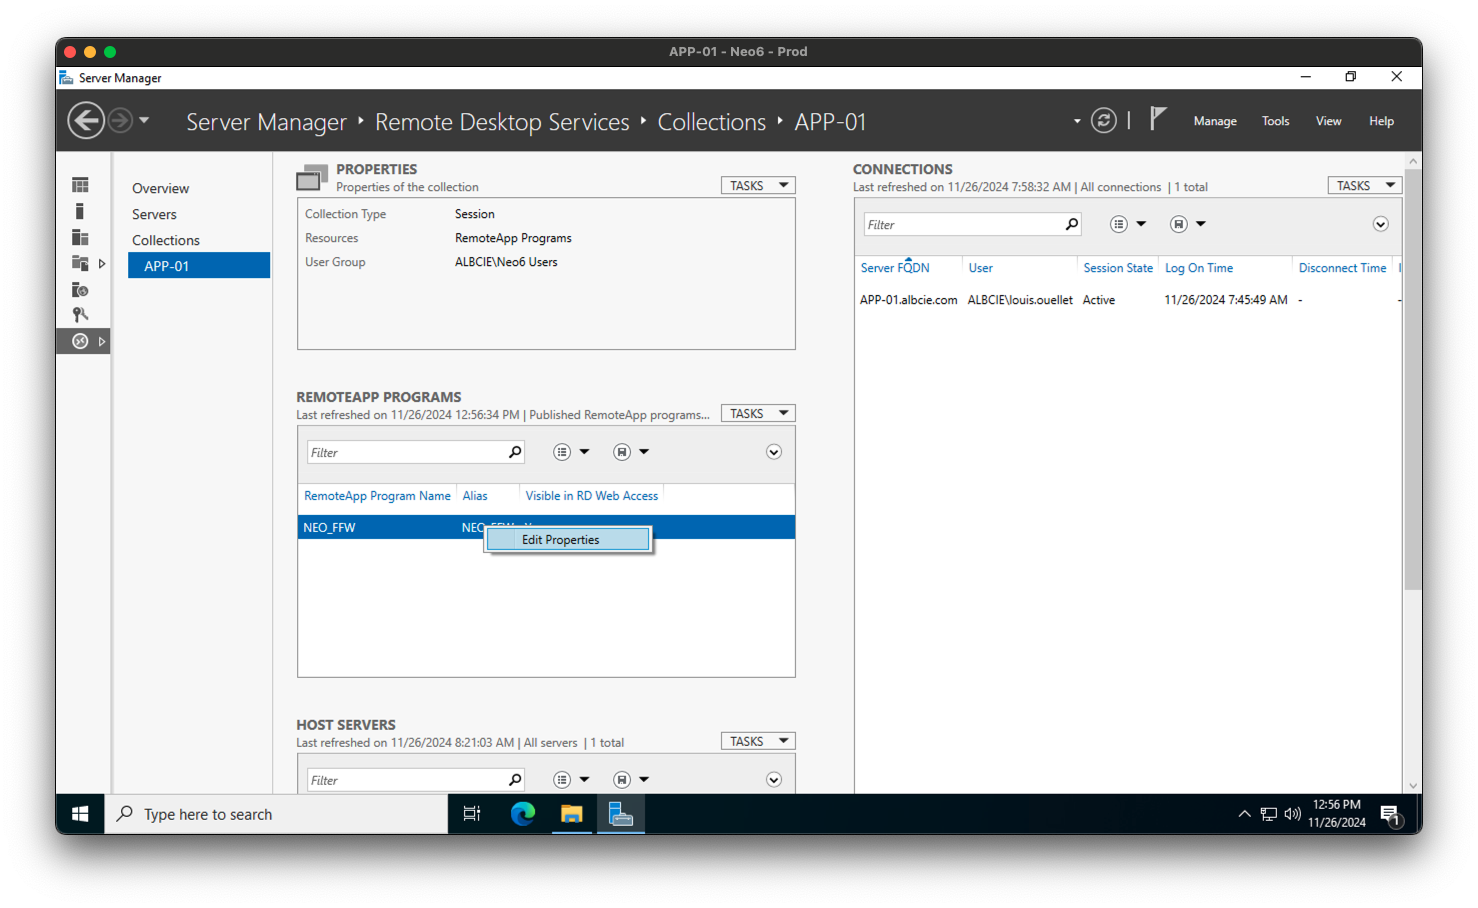Open the Local Server sidebar icon
The height and width of the screenshot is (908, 1478).
coord(80,210)
